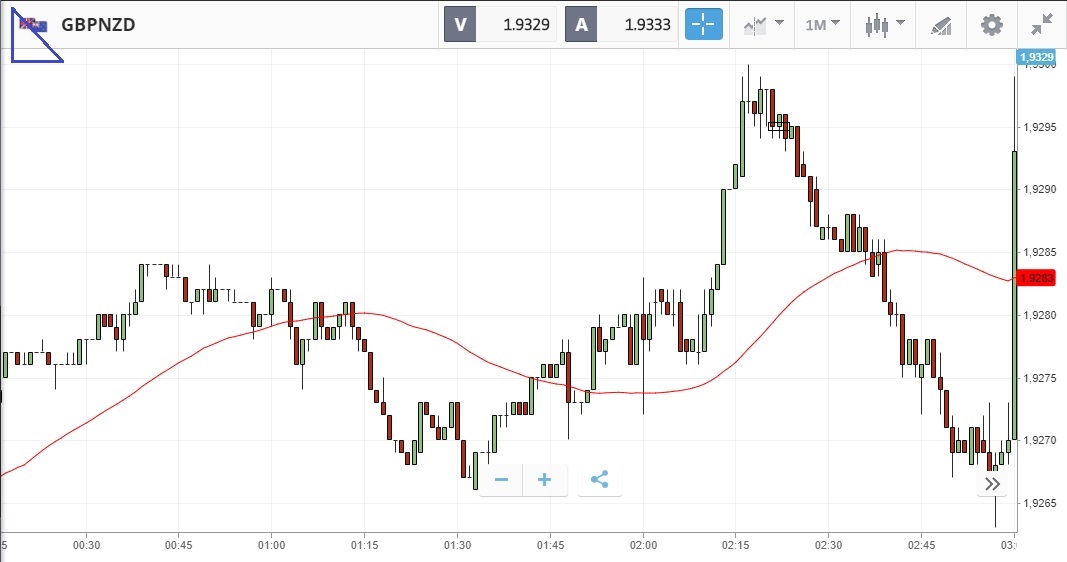Click the collapse chart arrows icon
The height and width of the screenshot is (562, 1067).
click(1041, 25)
